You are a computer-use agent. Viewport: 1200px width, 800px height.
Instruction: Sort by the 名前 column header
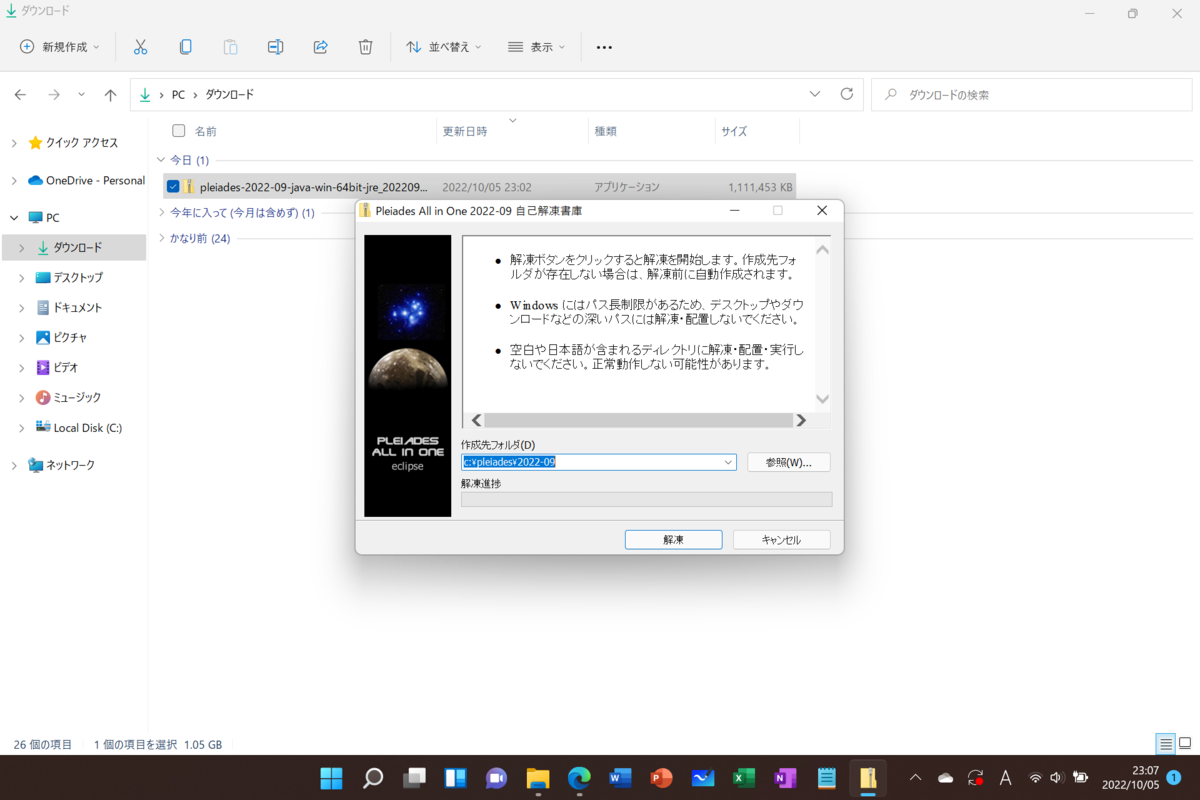(x=205, y=131)
